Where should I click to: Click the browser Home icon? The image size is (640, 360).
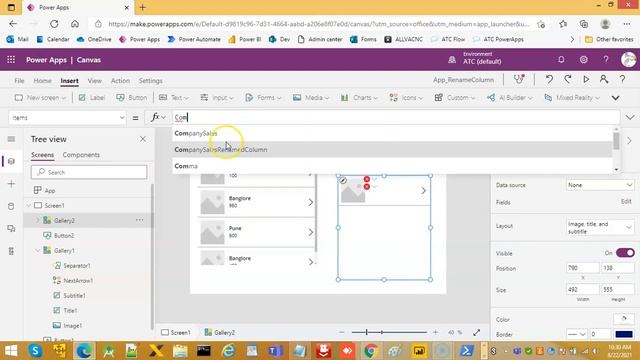pos(75,24)
